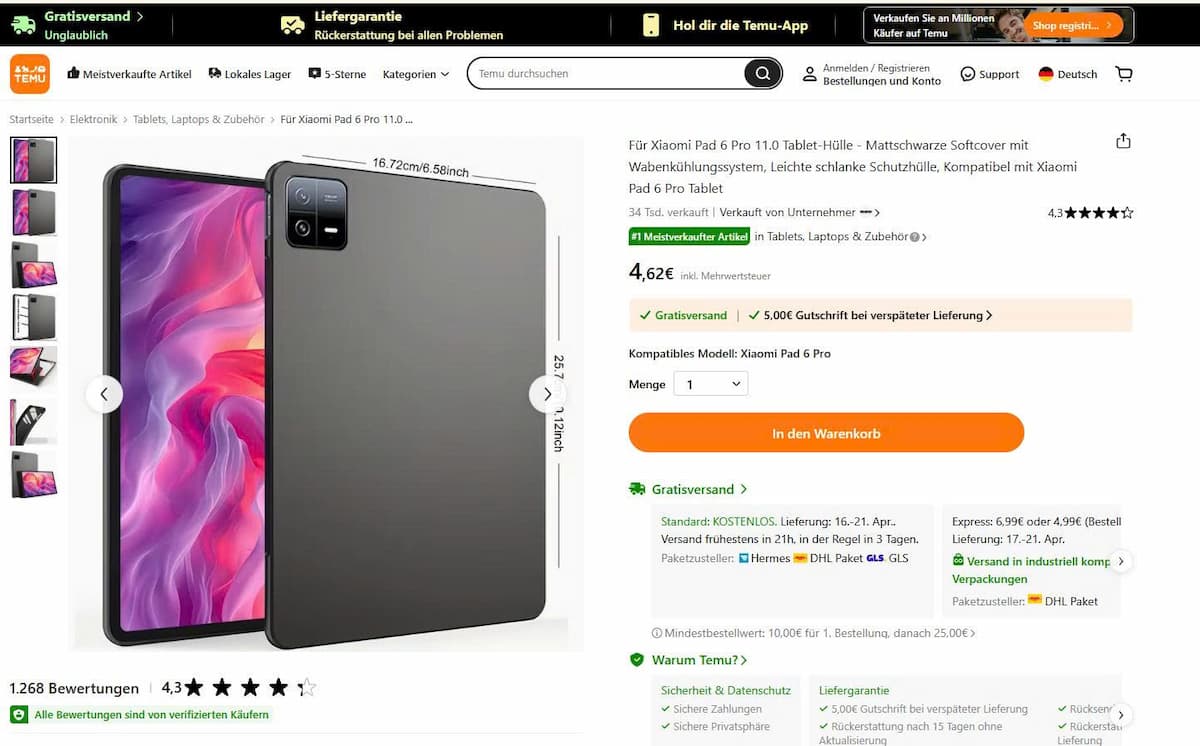The height and width of the screenshot is (746, 1200).
Task: Open Support chat icon
Action: tap(967, 74)
